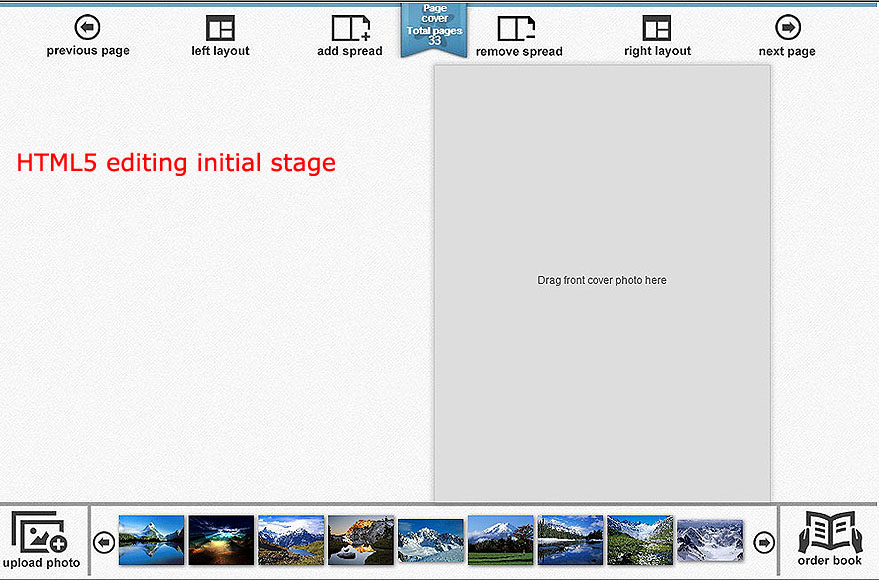Go to the previous page arrow icon
This screenshot has width=879, height=580.
(87, 27)
